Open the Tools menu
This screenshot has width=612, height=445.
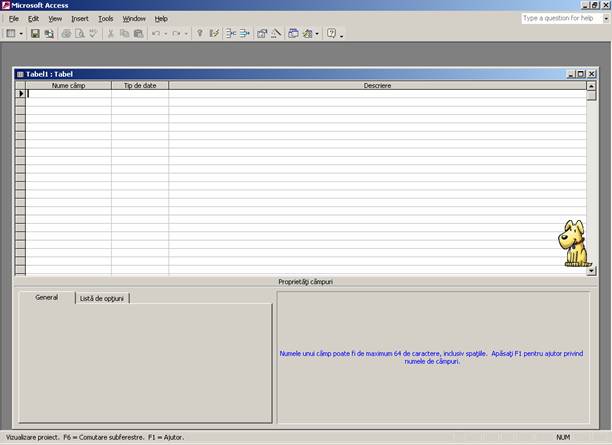point(105,19)
